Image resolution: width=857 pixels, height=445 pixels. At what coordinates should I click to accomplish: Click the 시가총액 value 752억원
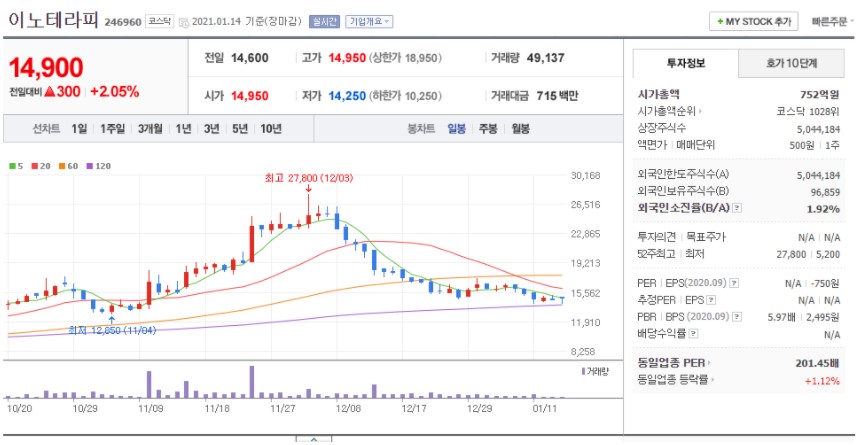819,95
